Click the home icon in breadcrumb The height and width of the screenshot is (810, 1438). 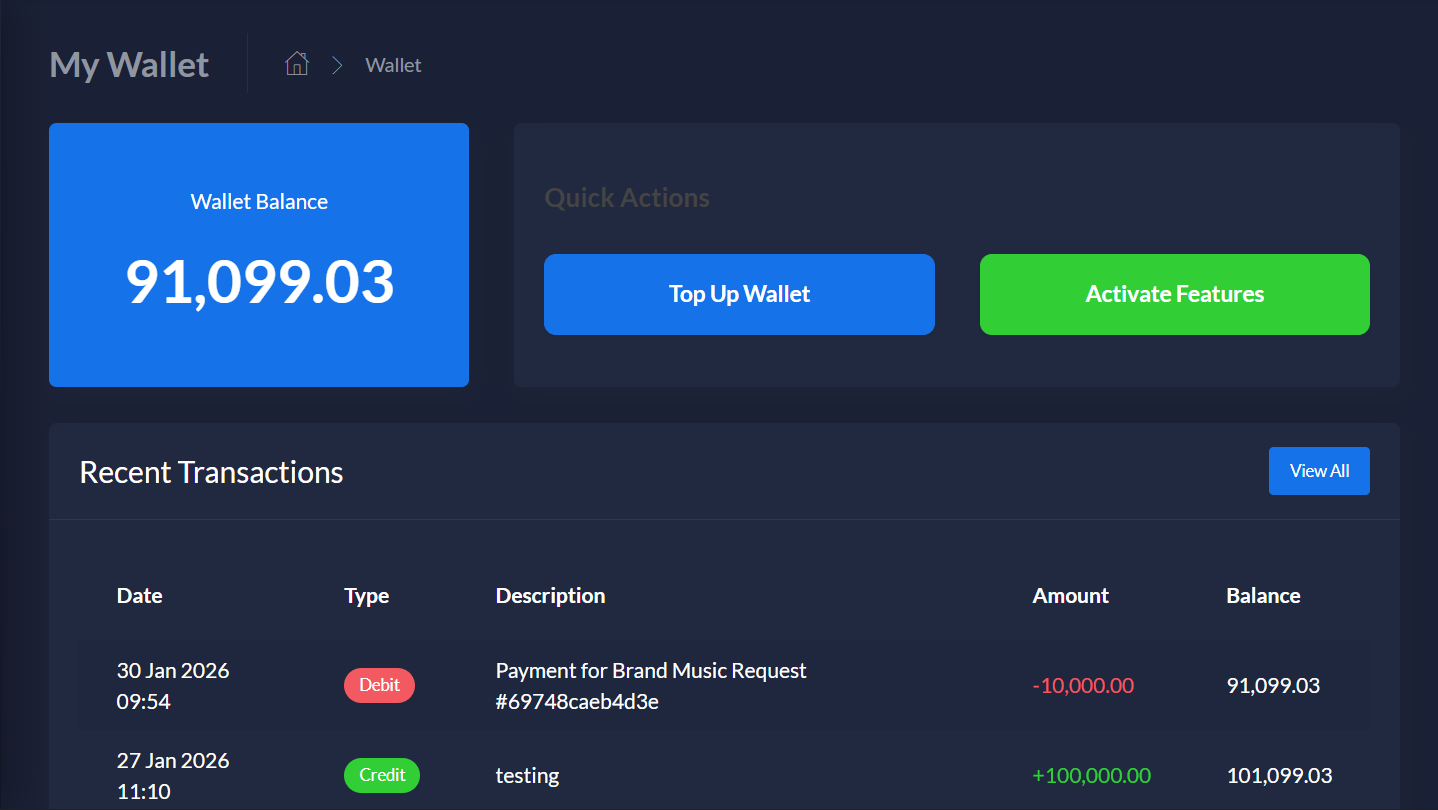pyautogui.click(x=296, y=65)
